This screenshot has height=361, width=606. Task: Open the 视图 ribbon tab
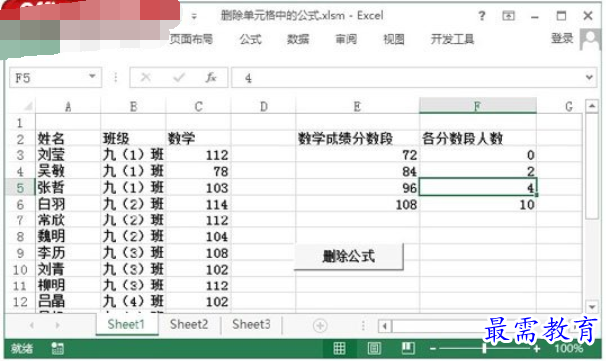tap(394, 39)
